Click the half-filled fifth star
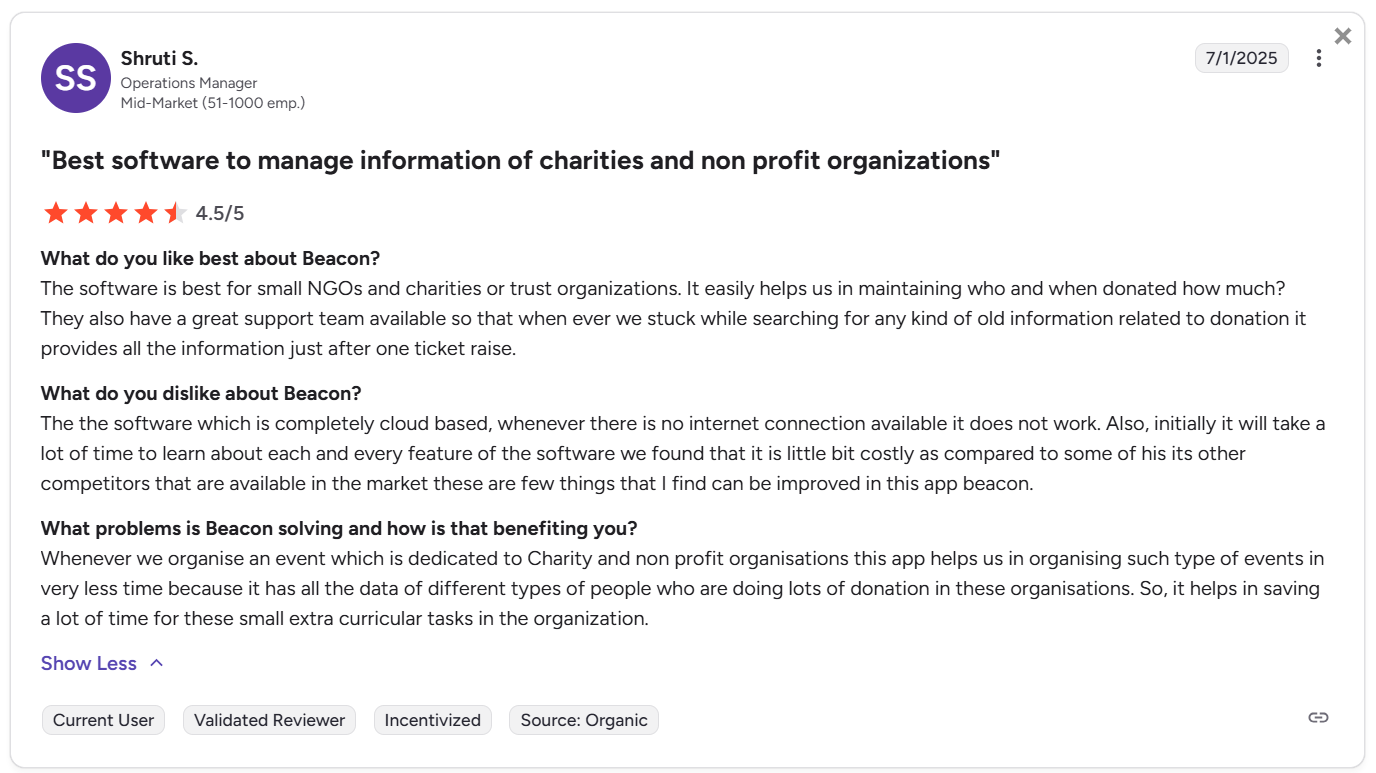 point(176,213)
